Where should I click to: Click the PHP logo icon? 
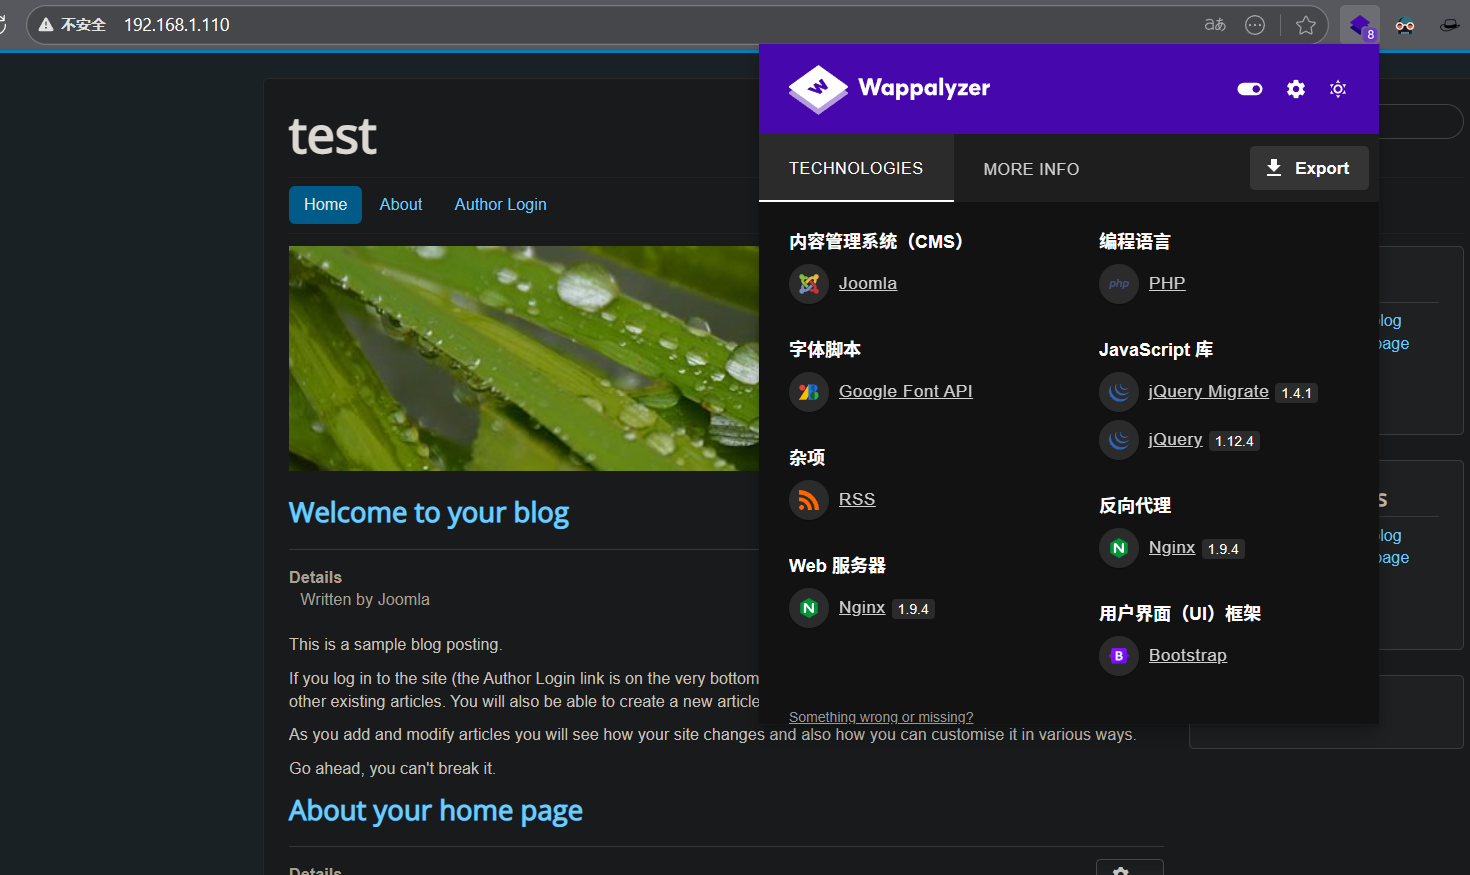1118,284
